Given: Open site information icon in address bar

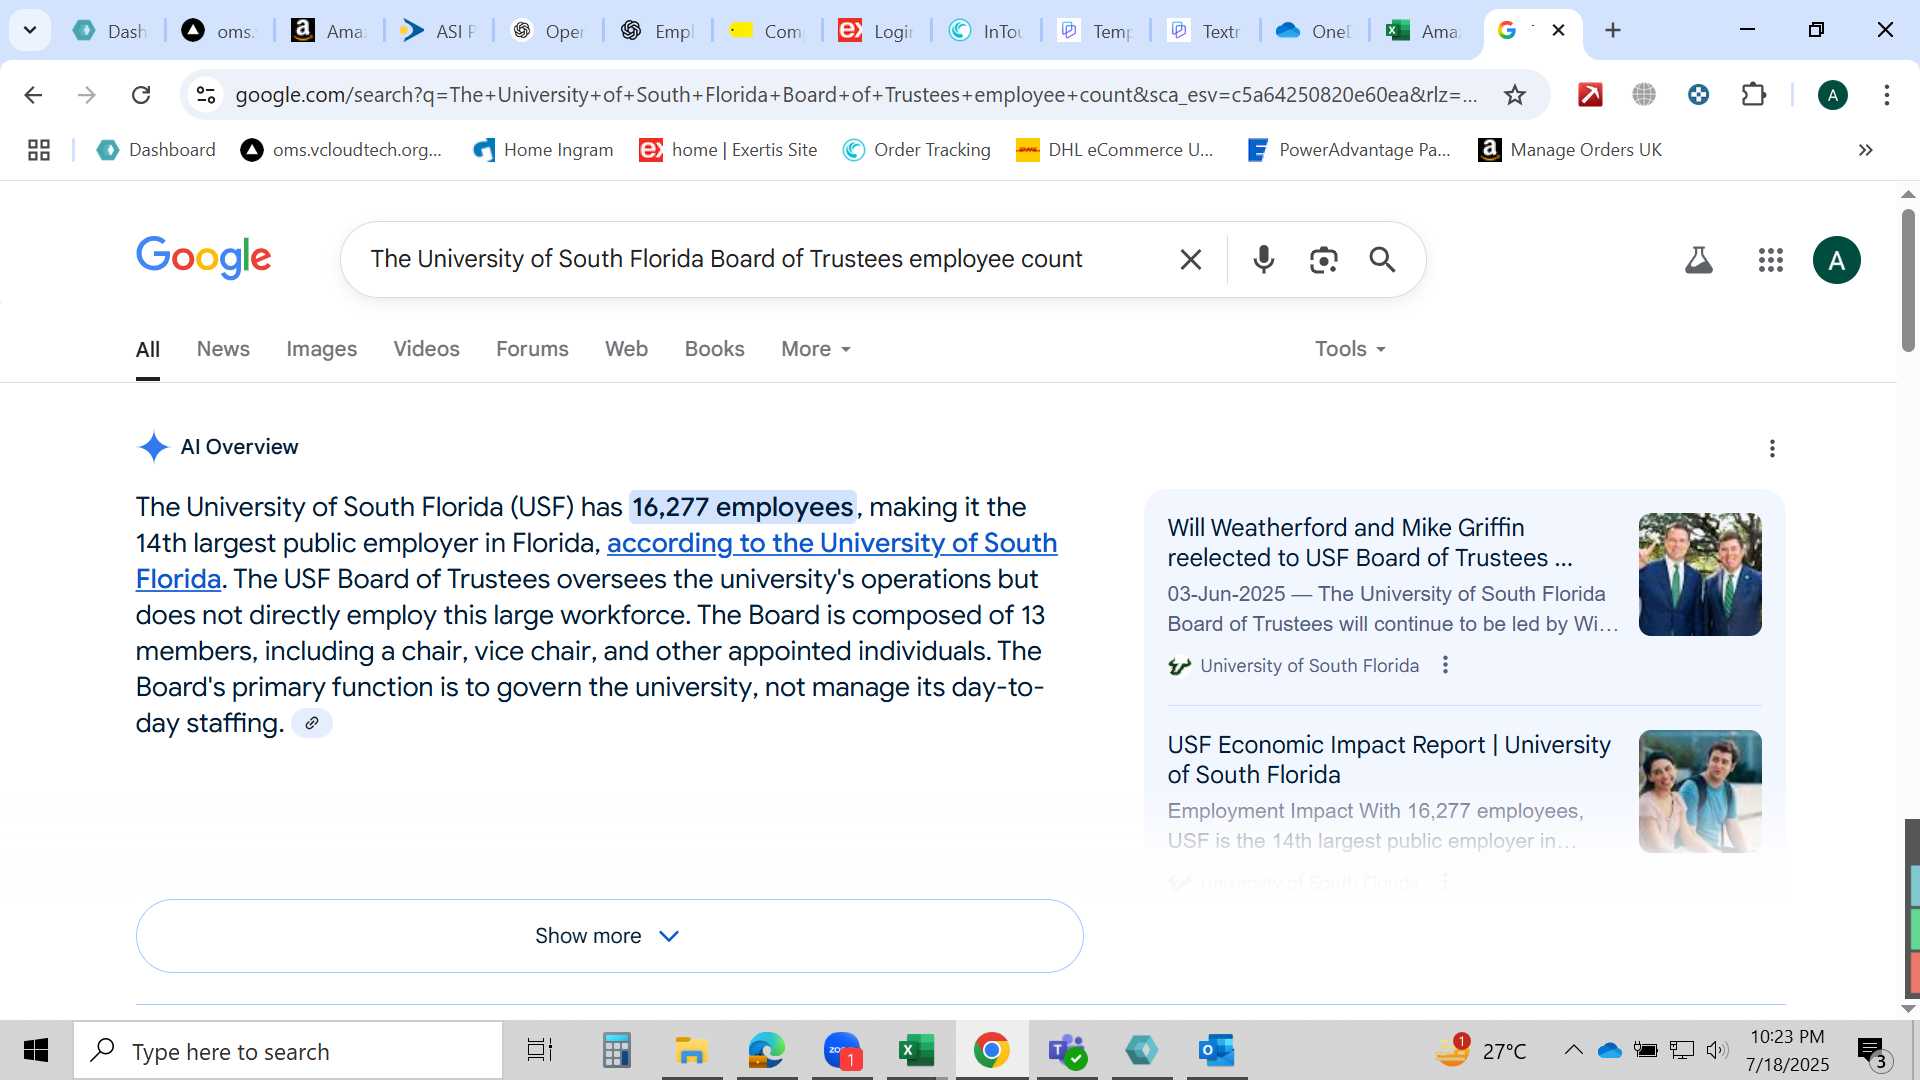Looking at the screenshot, I should coord(206,95).
